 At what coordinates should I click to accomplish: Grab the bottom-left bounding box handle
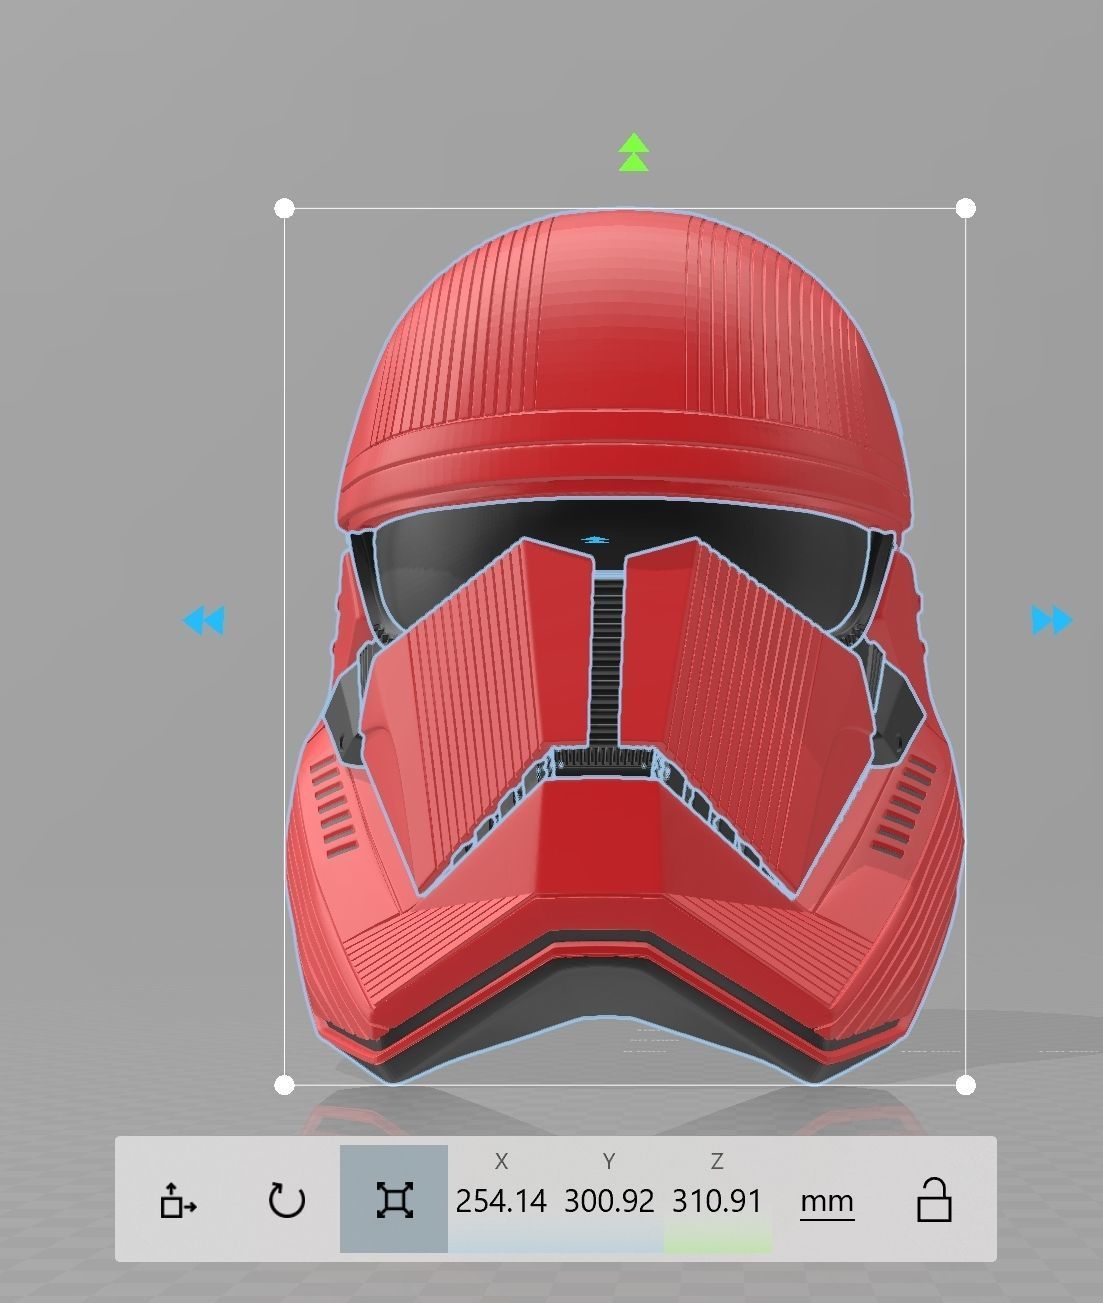284,1085
